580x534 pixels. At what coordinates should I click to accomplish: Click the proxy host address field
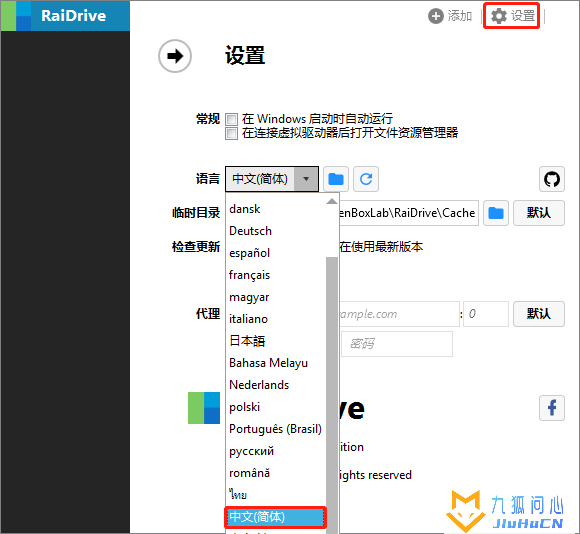[399, 314]
